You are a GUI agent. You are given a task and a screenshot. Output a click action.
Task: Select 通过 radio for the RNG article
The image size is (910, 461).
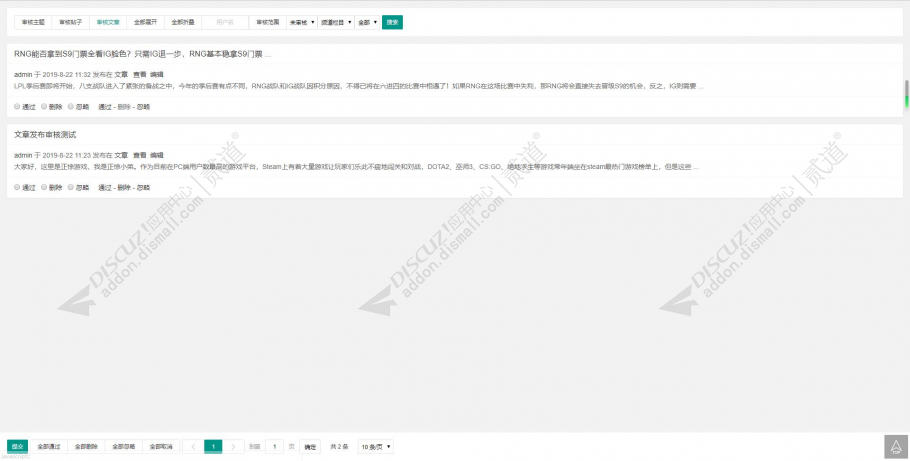point(17,106)
